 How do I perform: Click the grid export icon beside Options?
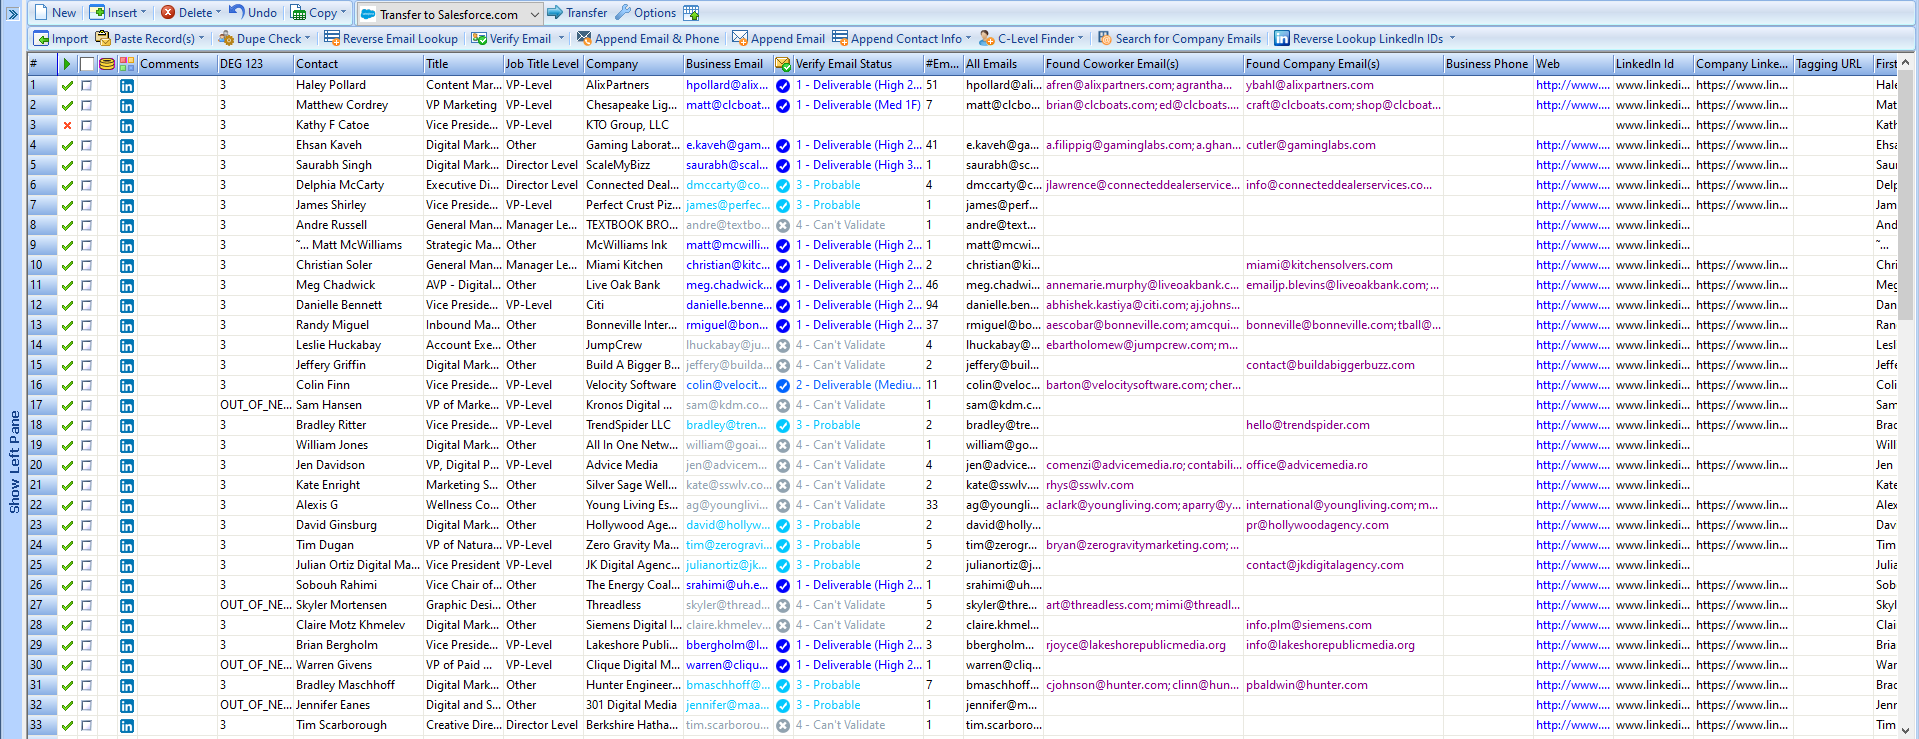click(691, 13)
